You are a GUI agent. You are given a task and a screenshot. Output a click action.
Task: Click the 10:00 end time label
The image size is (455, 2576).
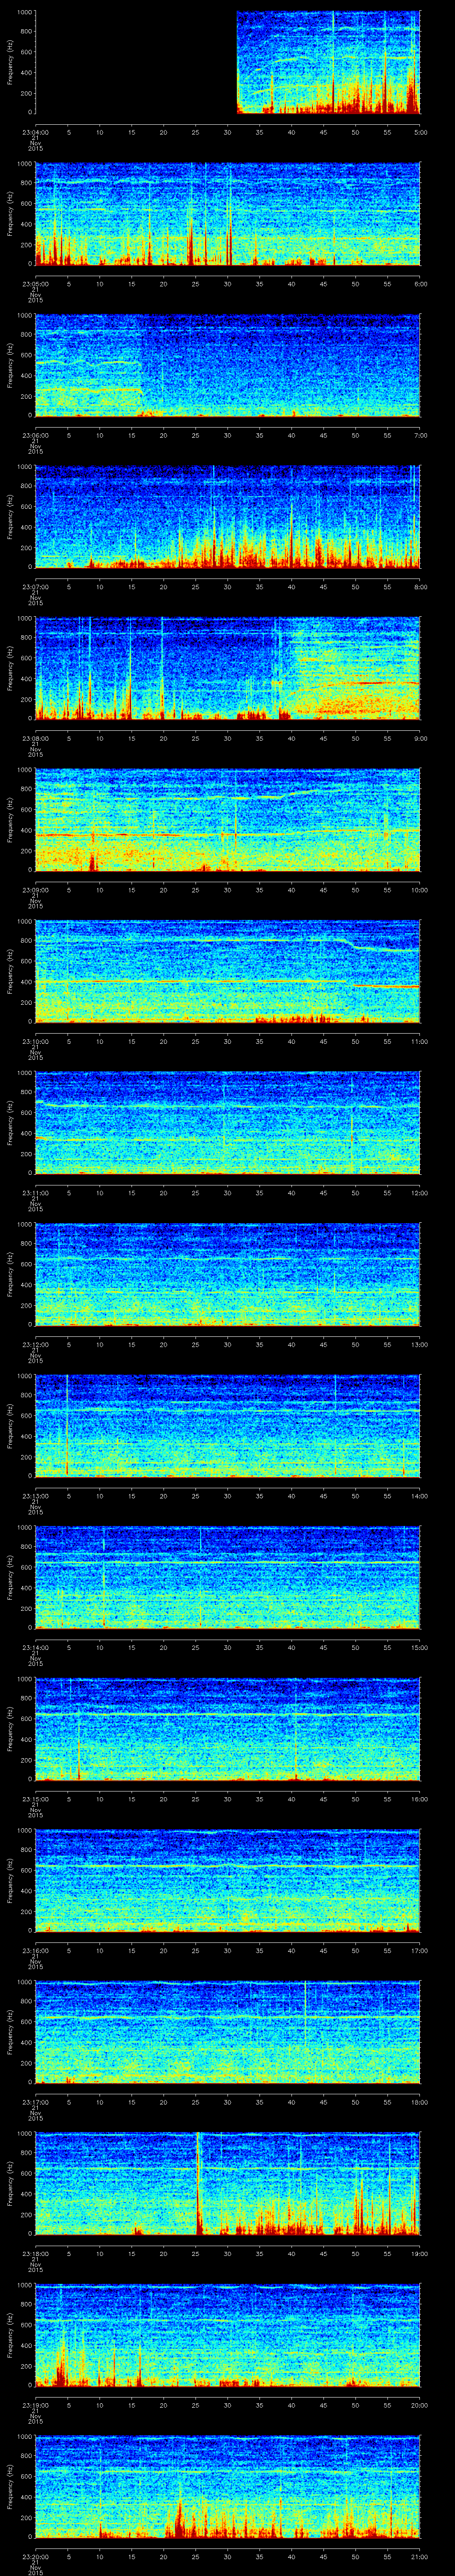(x=420, y=890)
